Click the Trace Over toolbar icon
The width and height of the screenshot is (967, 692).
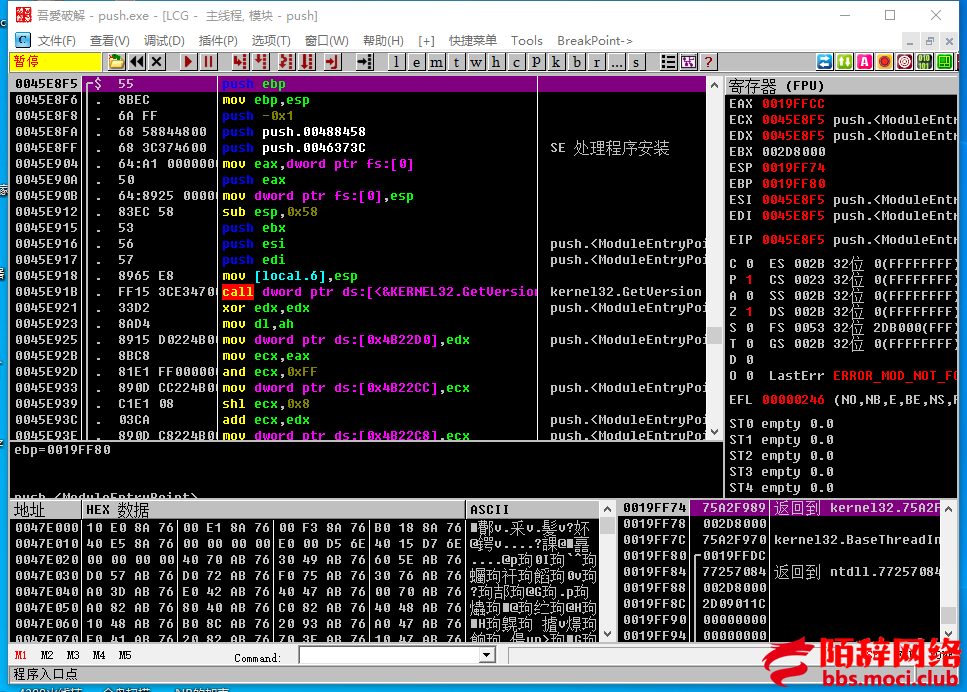click(307, 62)
